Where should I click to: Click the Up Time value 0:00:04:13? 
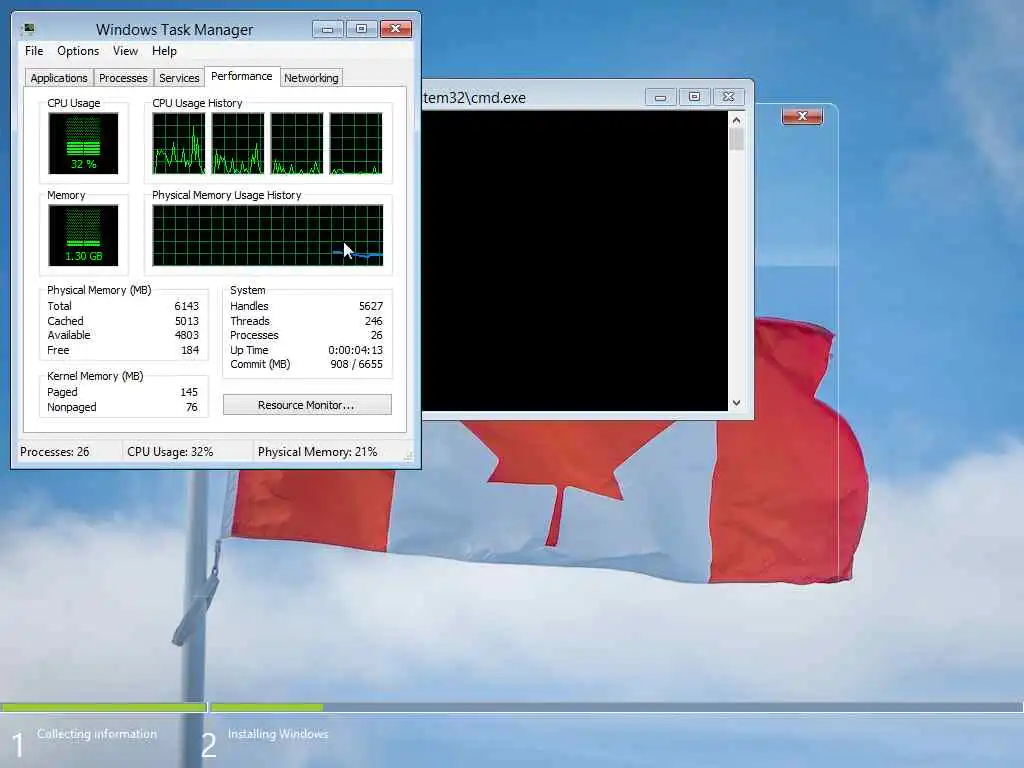click(x=355, y=350)
